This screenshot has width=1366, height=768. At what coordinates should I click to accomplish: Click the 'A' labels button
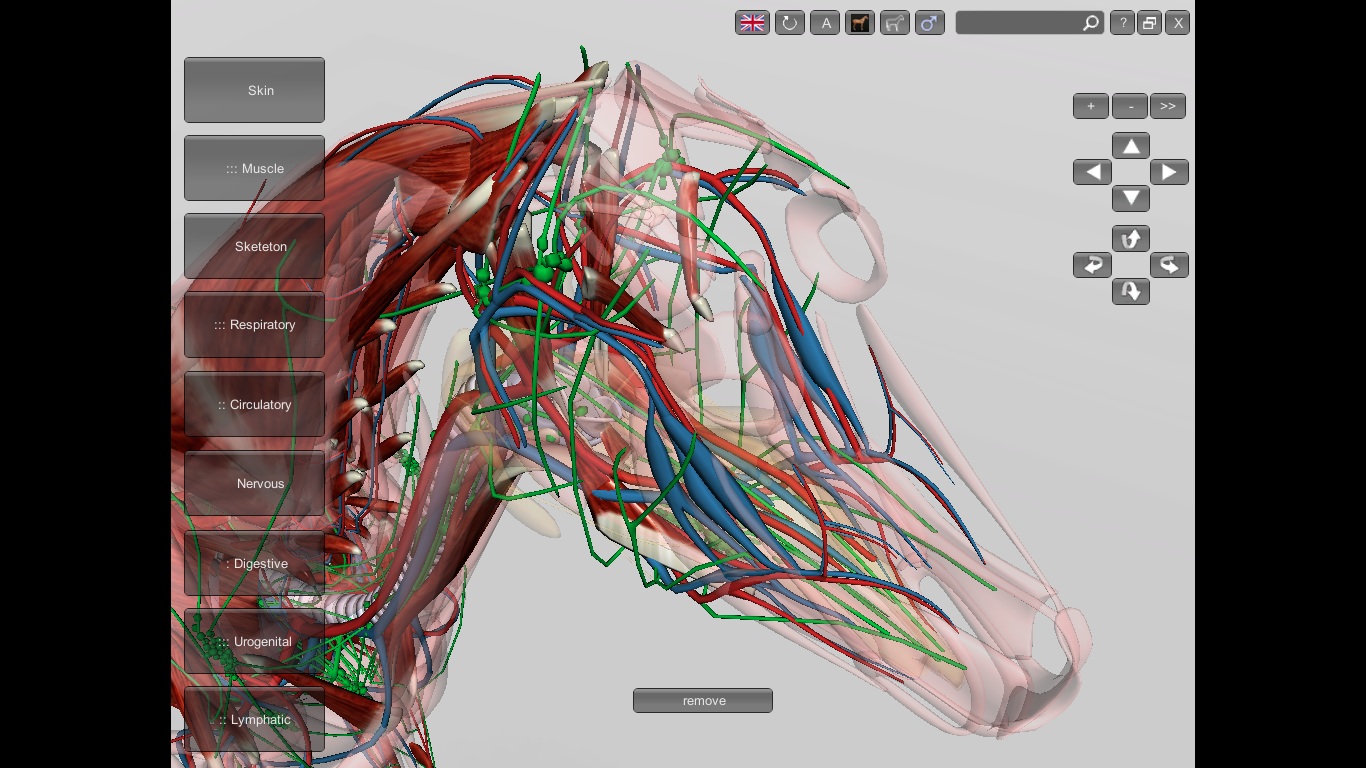(824, 23)
